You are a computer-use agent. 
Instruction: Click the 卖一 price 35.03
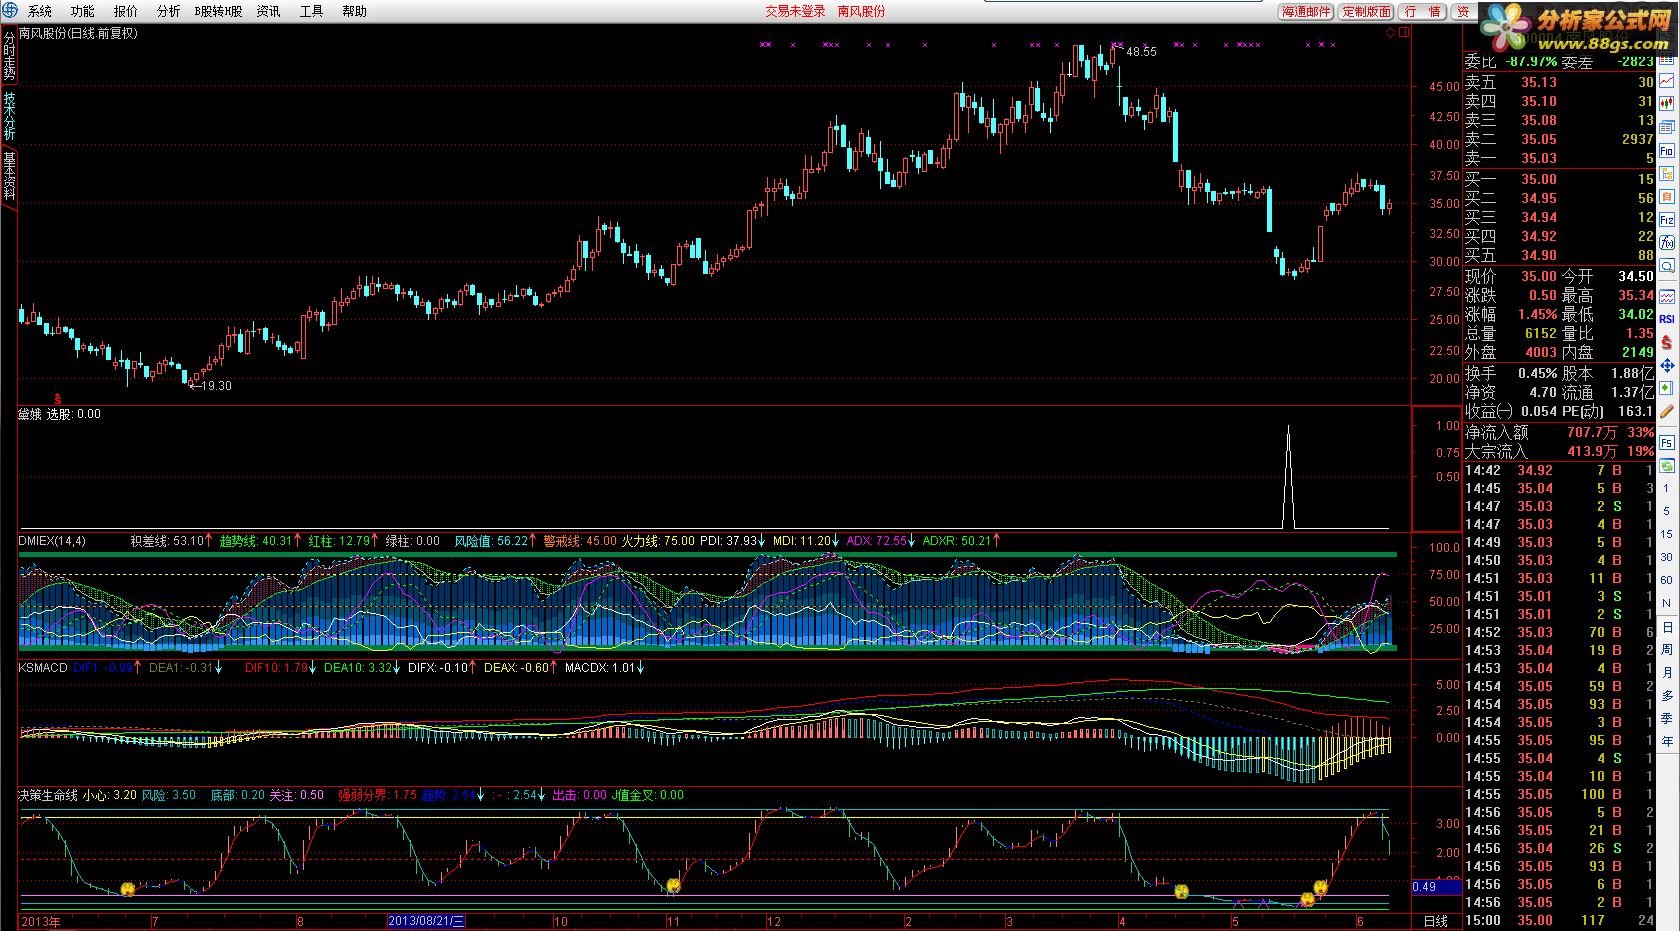coord(1539,158)
